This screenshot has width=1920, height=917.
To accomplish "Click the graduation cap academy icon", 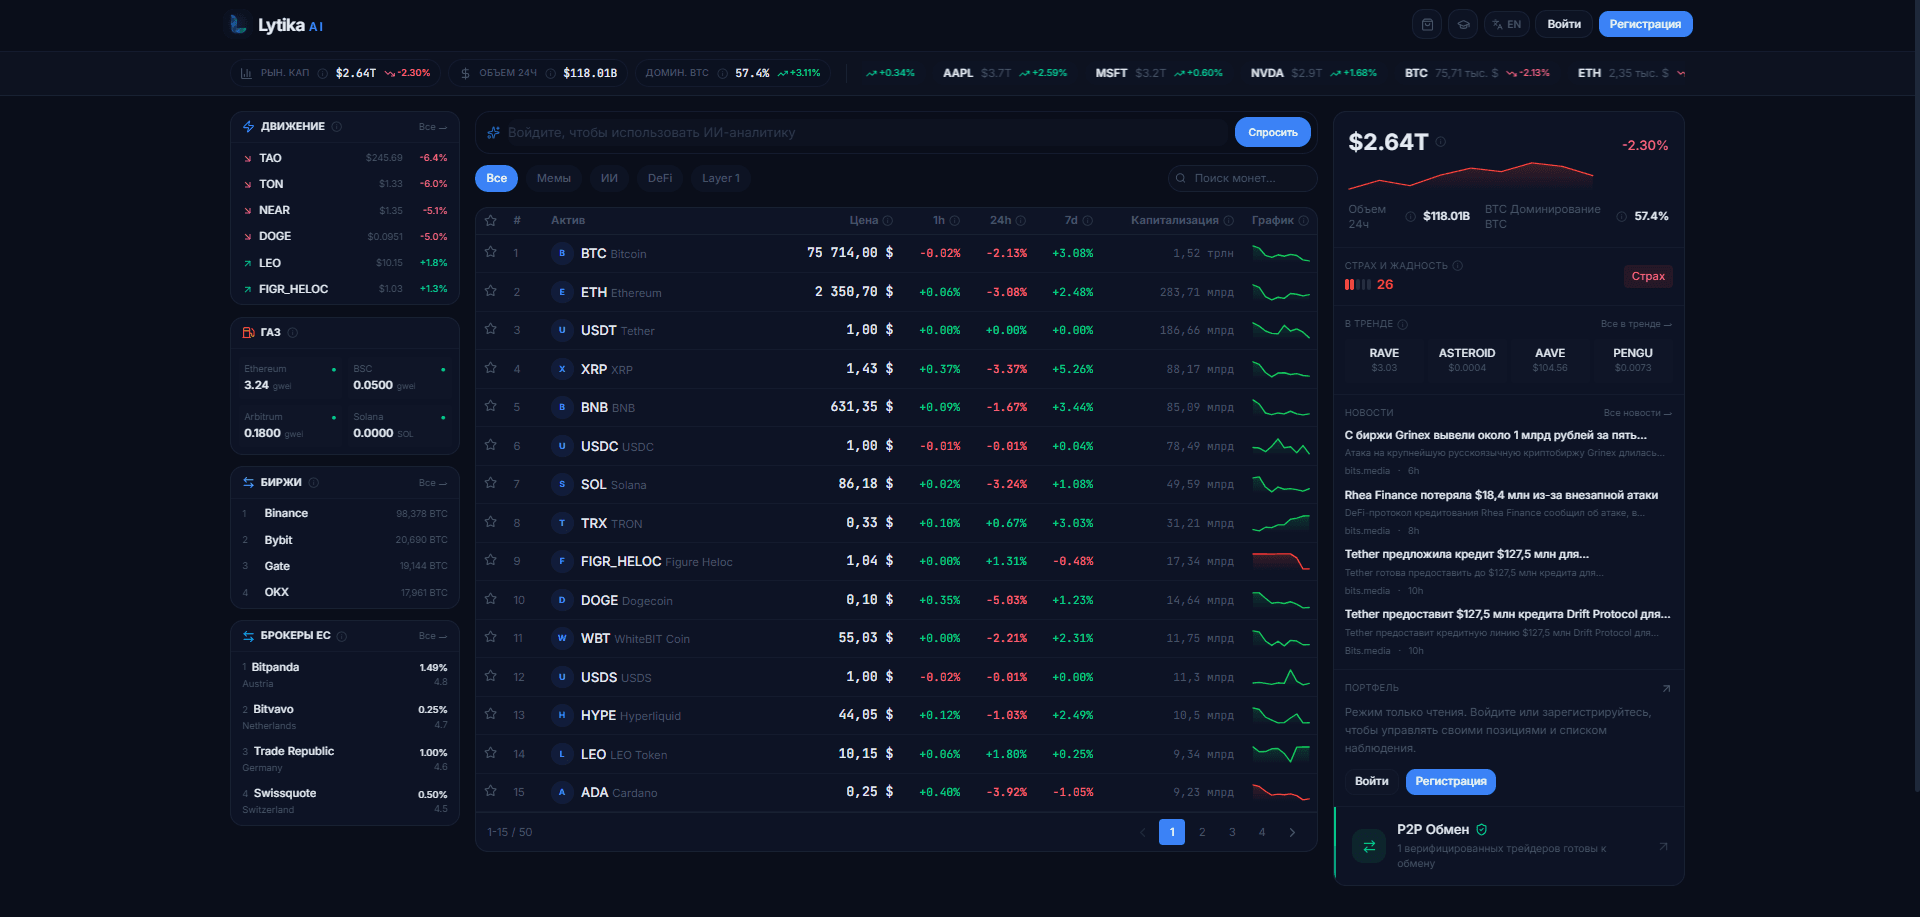I will pyautogui.click(x=1463, y=23).
